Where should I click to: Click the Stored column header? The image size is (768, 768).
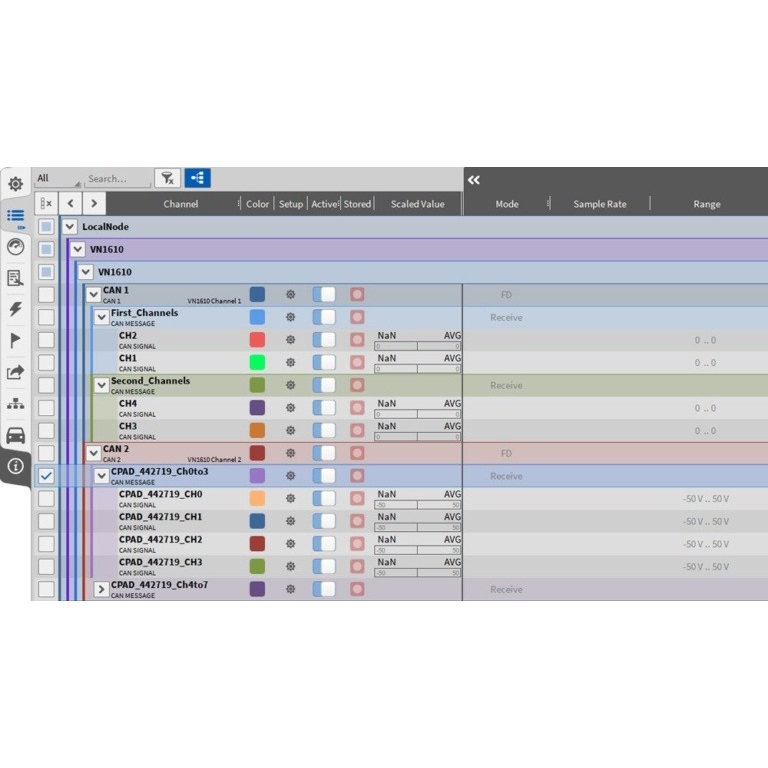pos(357,204)
